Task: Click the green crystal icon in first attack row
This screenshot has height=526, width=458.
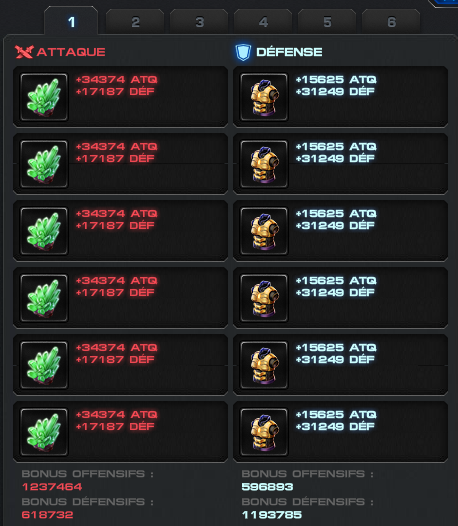Action: point(44,97)
